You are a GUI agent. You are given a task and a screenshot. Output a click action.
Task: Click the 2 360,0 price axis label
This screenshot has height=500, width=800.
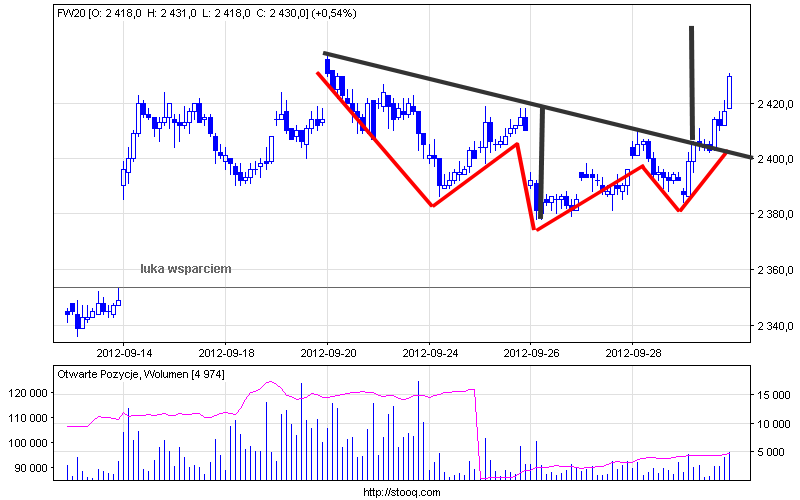tap(775, 270)
